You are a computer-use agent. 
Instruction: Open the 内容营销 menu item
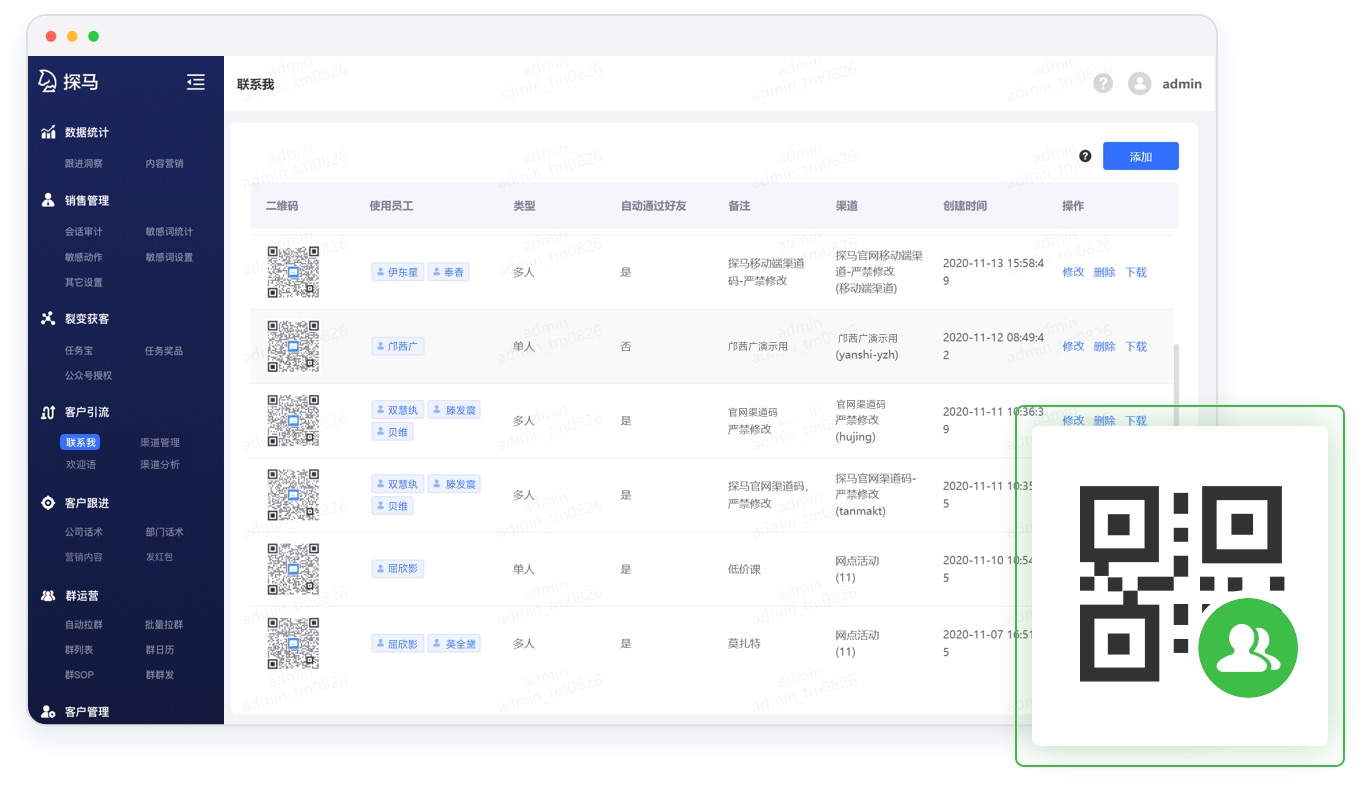tap(164, 163)
